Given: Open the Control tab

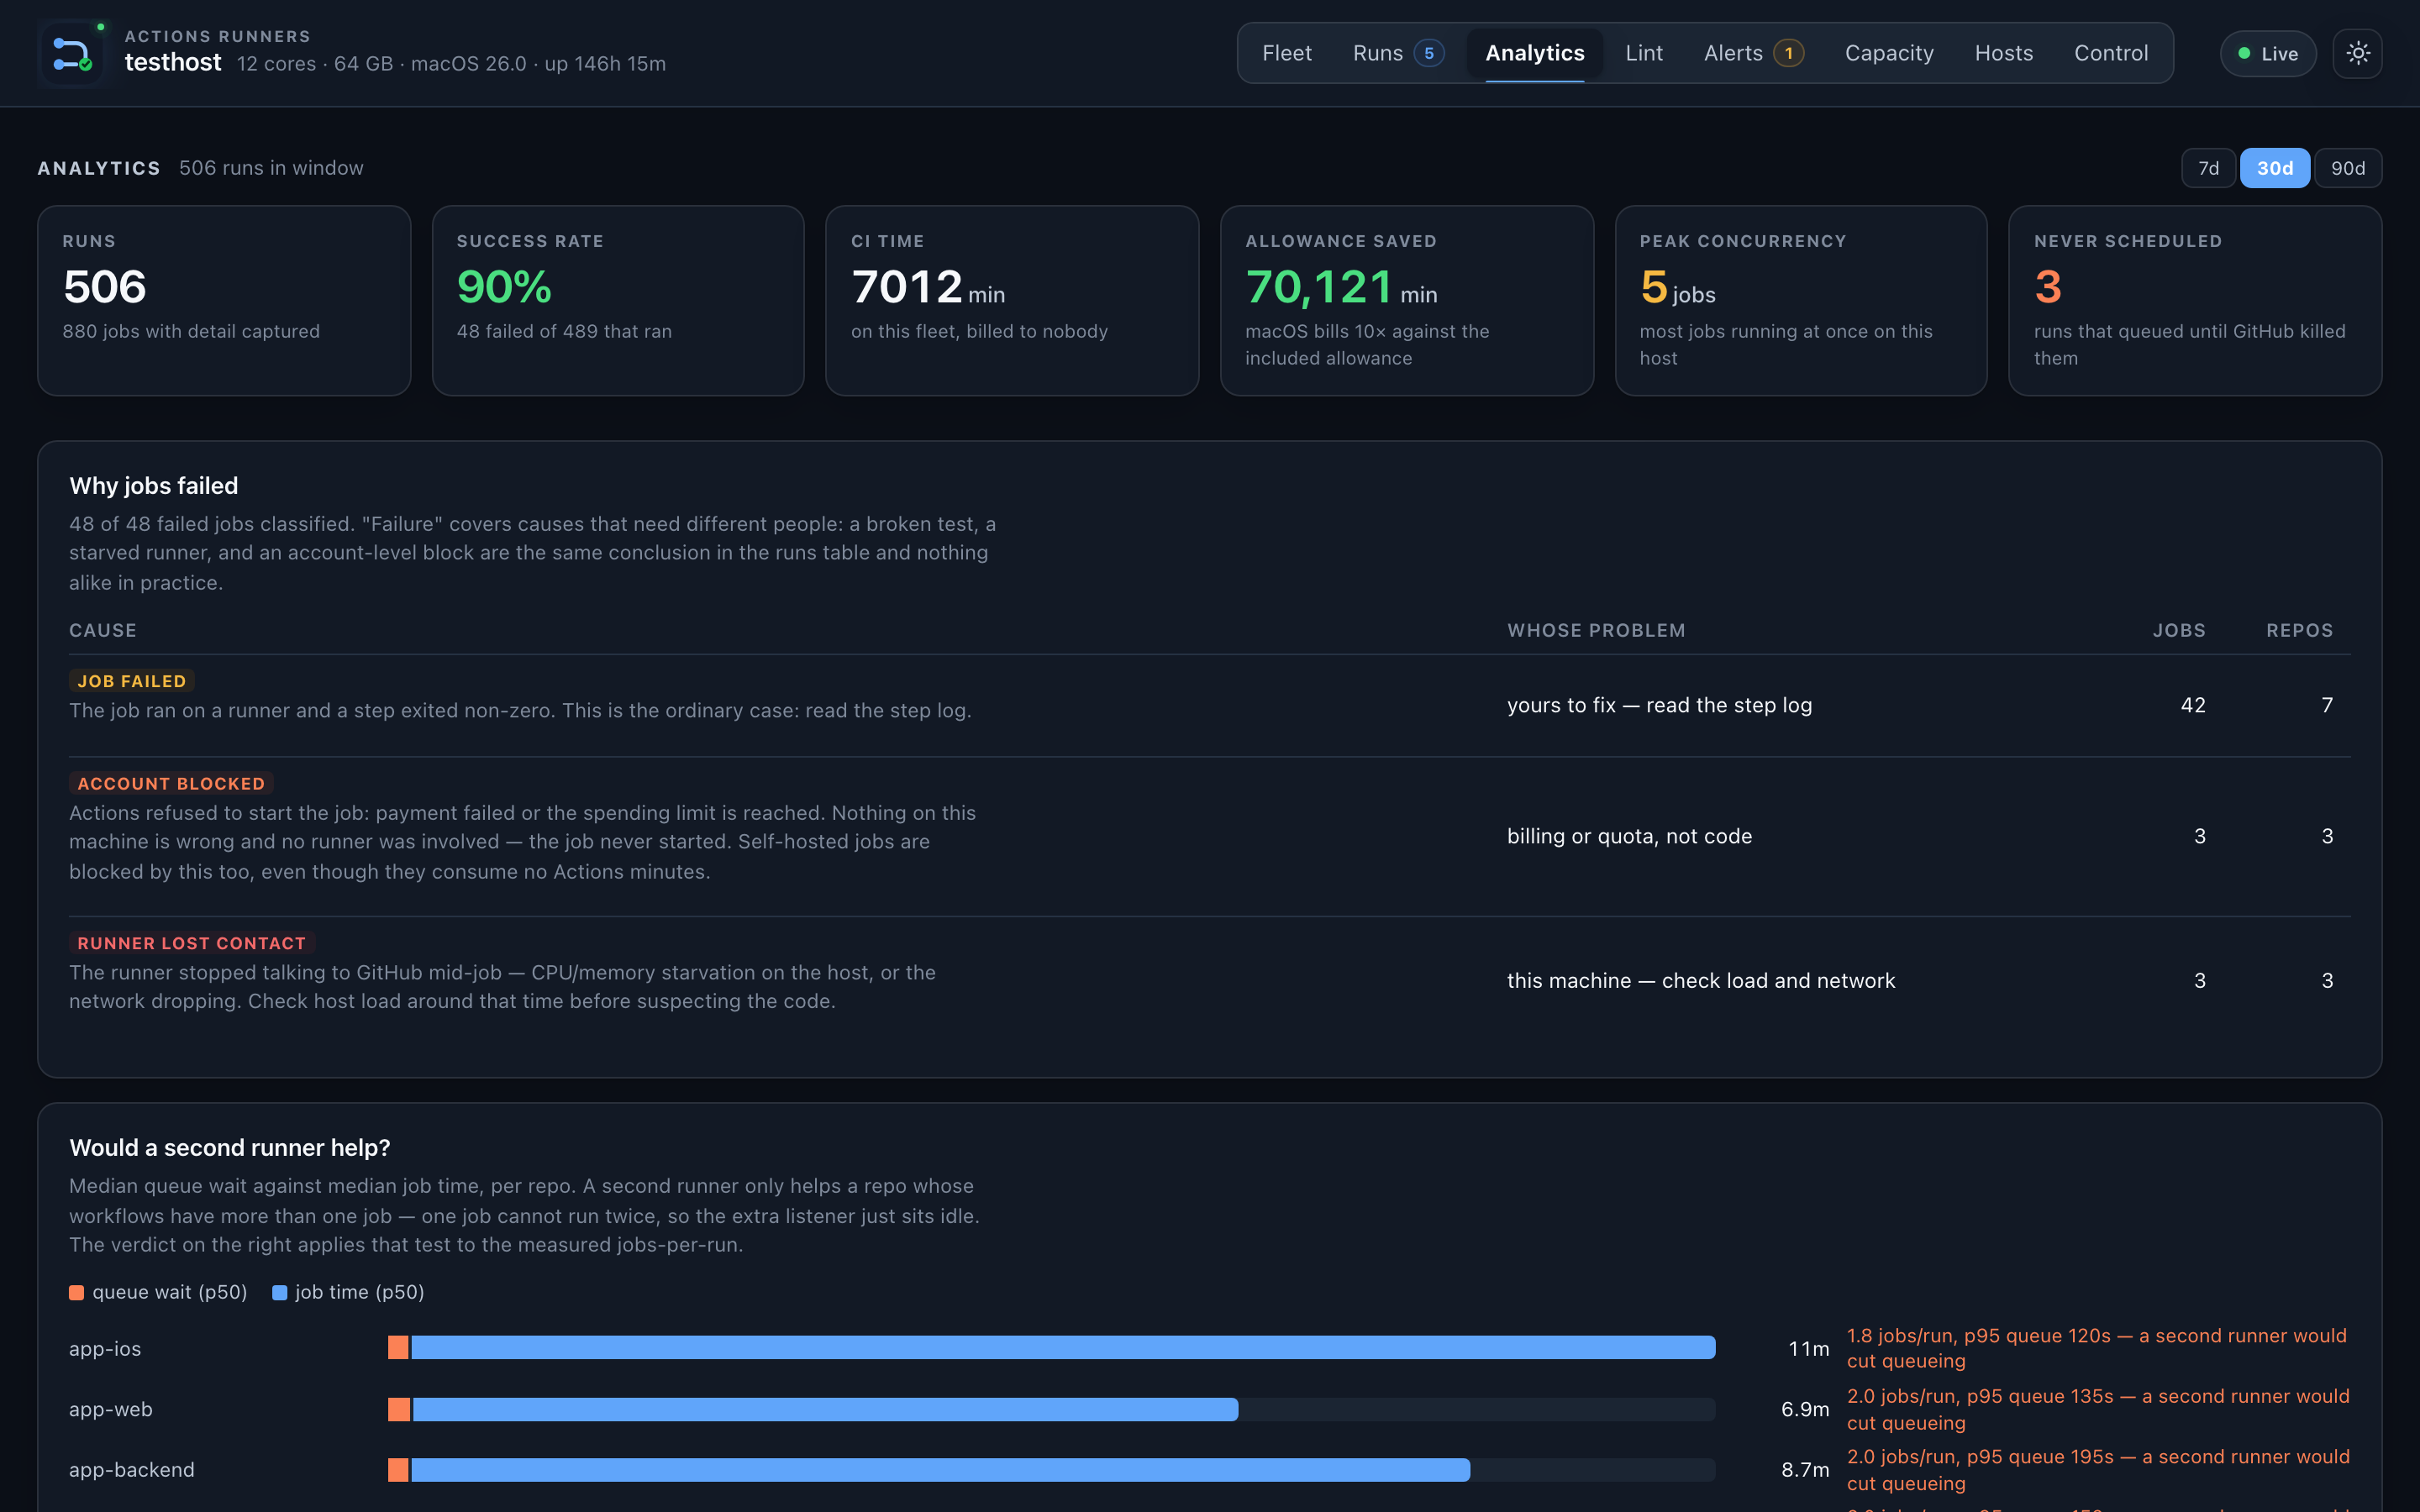Looking at the screenshot, I should click(x=2110, y=53).
